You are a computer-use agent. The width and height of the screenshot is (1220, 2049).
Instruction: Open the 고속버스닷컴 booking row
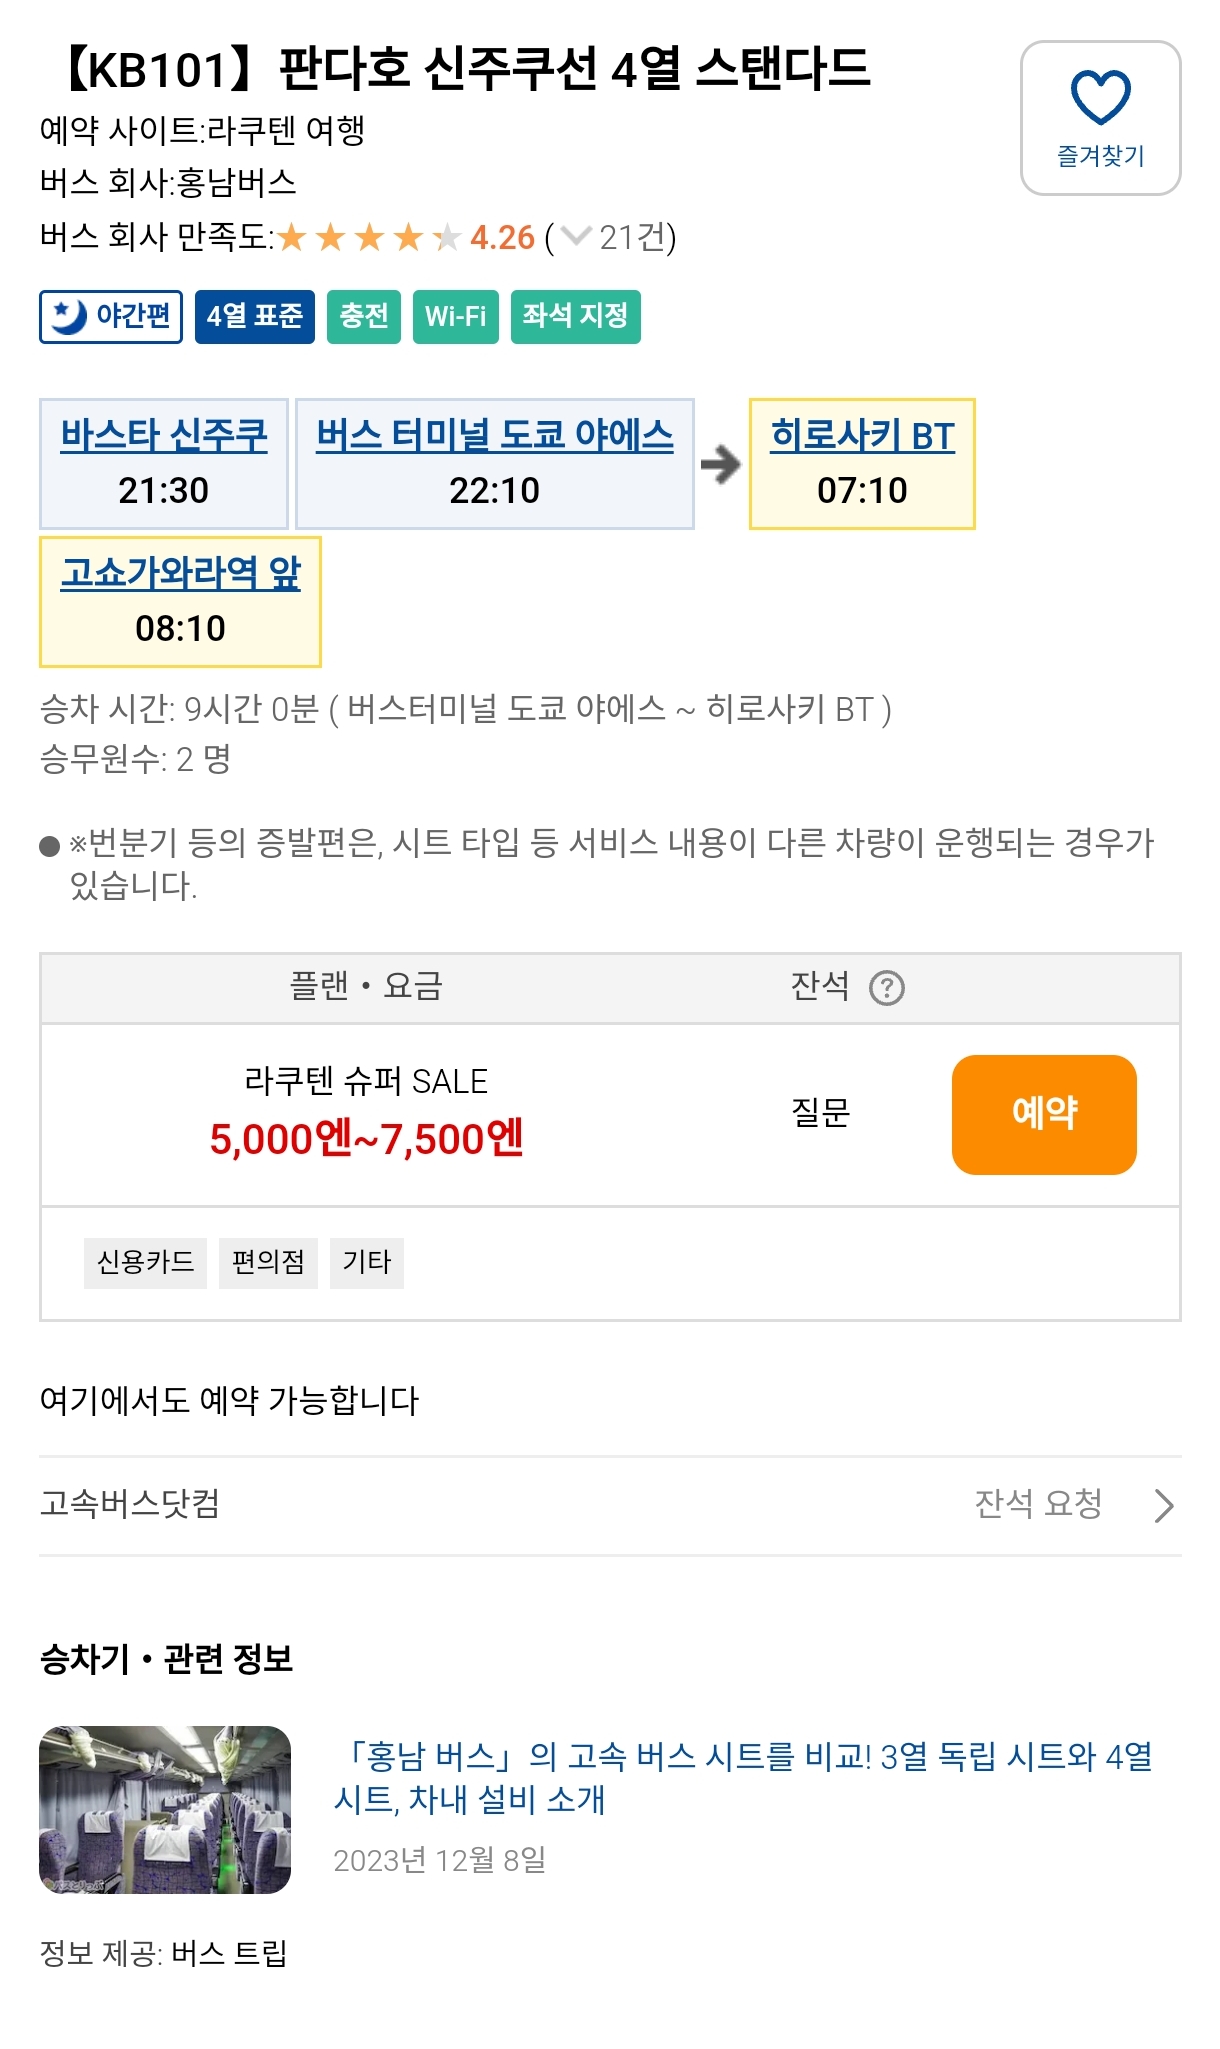[x=130, y=1504]
